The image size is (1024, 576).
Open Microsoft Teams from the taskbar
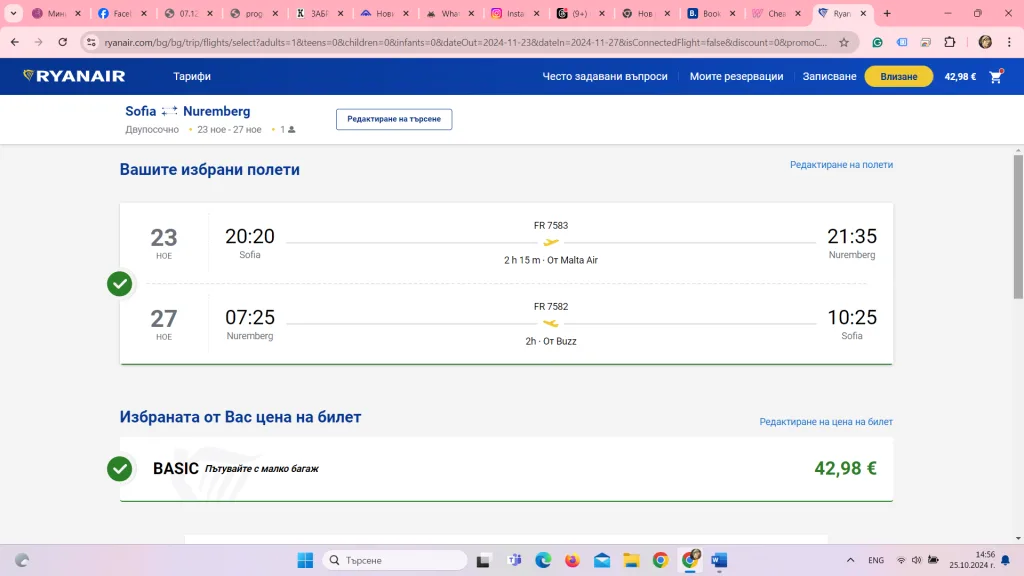(x=514, y=560)
